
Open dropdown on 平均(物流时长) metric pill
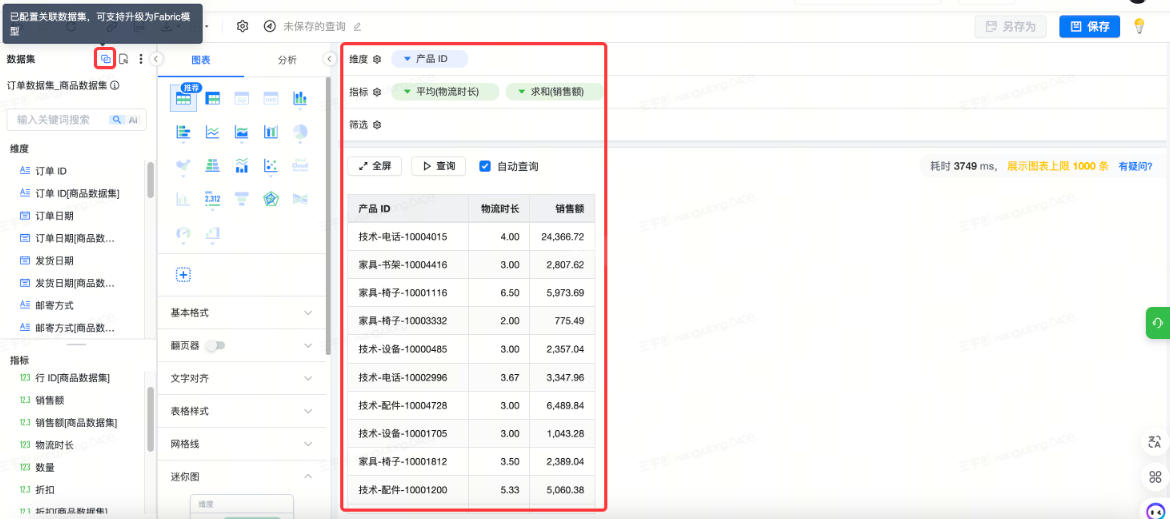(407, 92)
